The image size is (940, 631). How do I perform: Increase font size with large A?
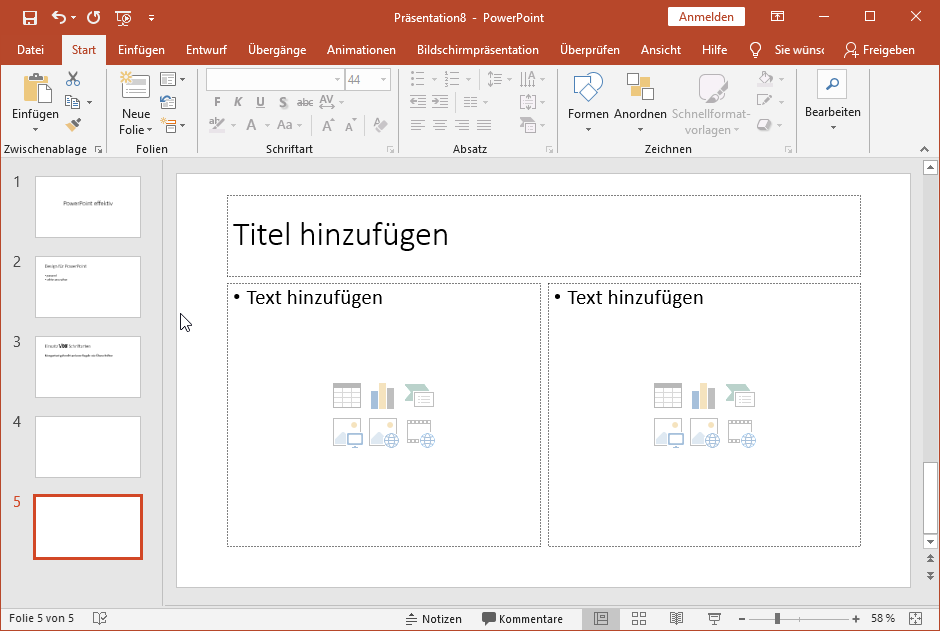[x=327, y=125]
